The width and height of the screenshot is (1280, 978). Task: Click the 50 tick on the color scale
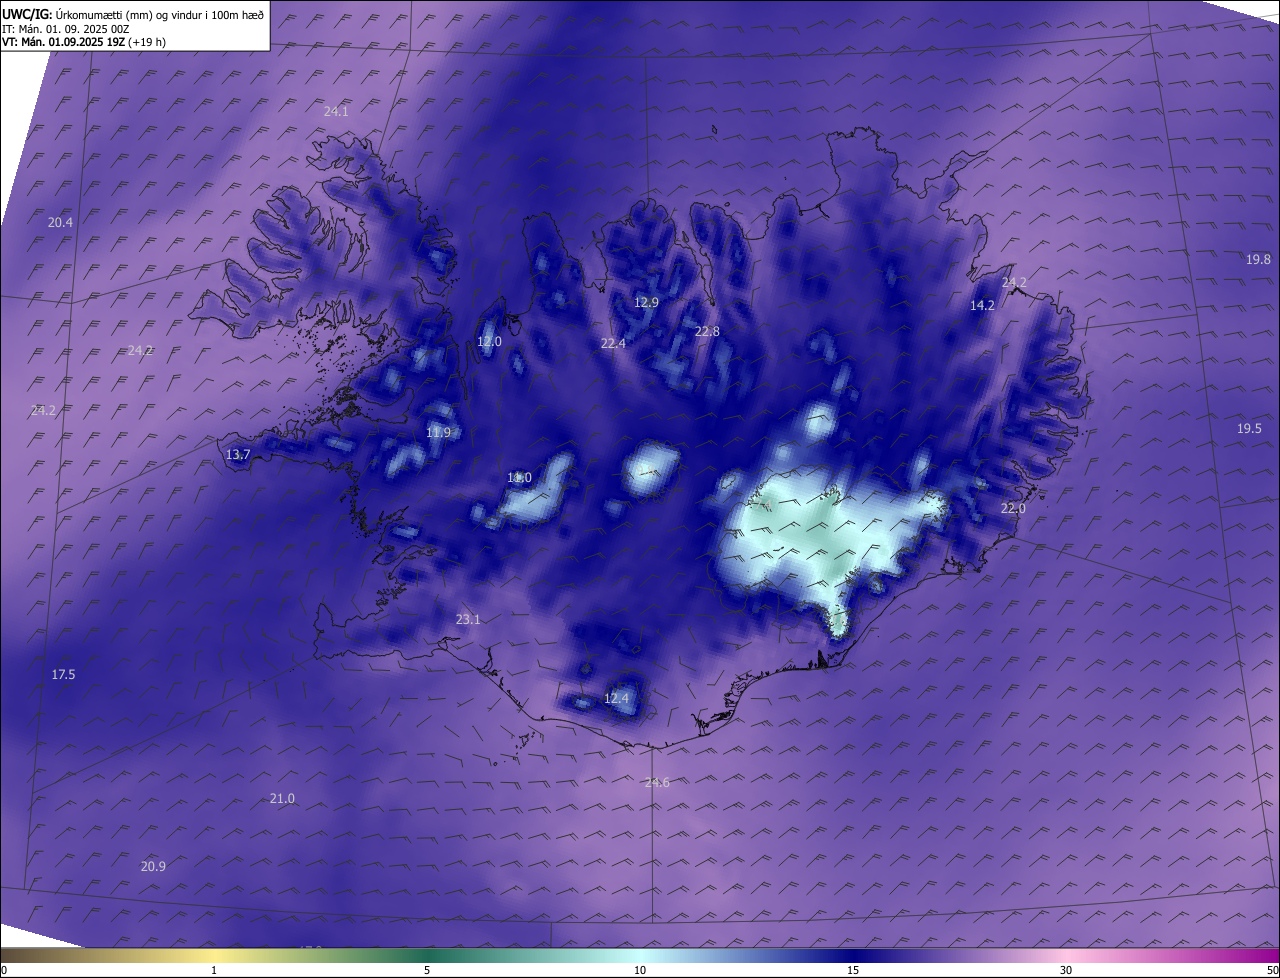tap(1272, 970)
